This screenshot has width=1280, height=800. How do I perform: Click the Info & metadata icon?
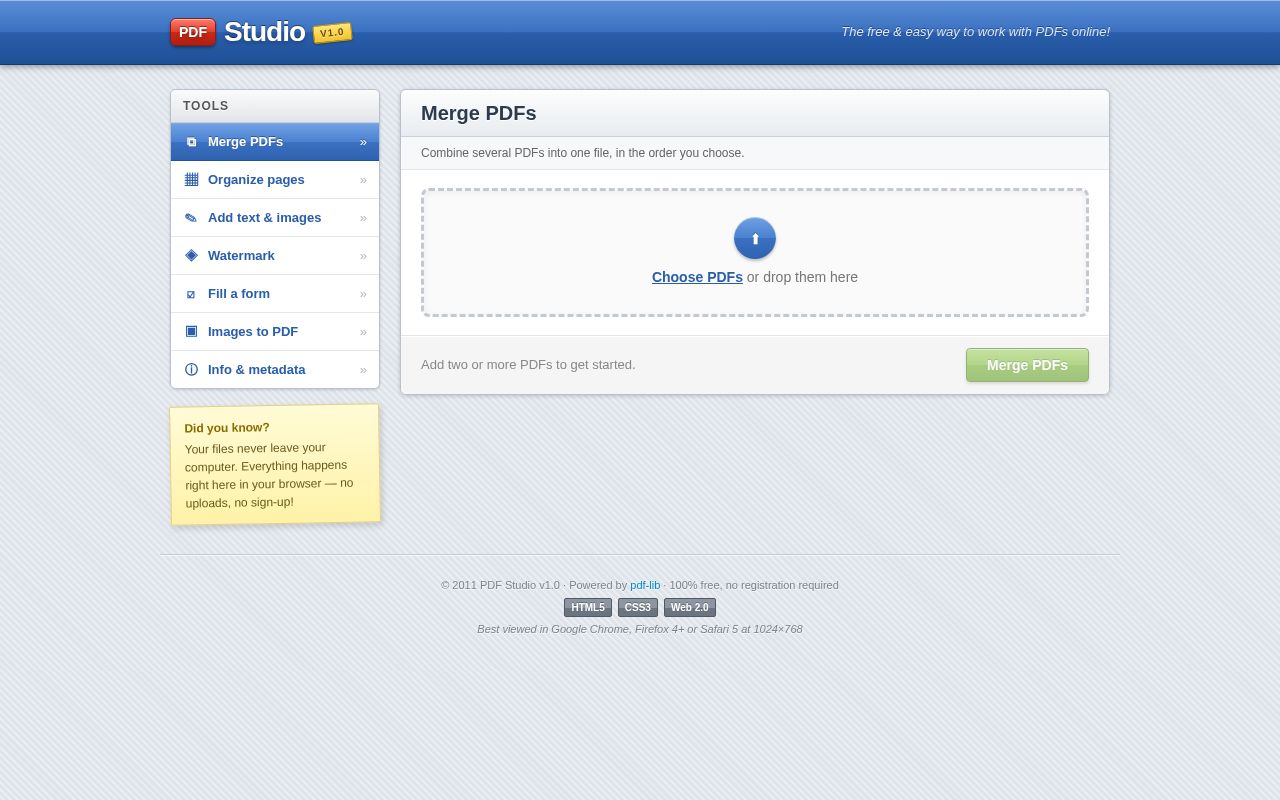tap(191, 370)
